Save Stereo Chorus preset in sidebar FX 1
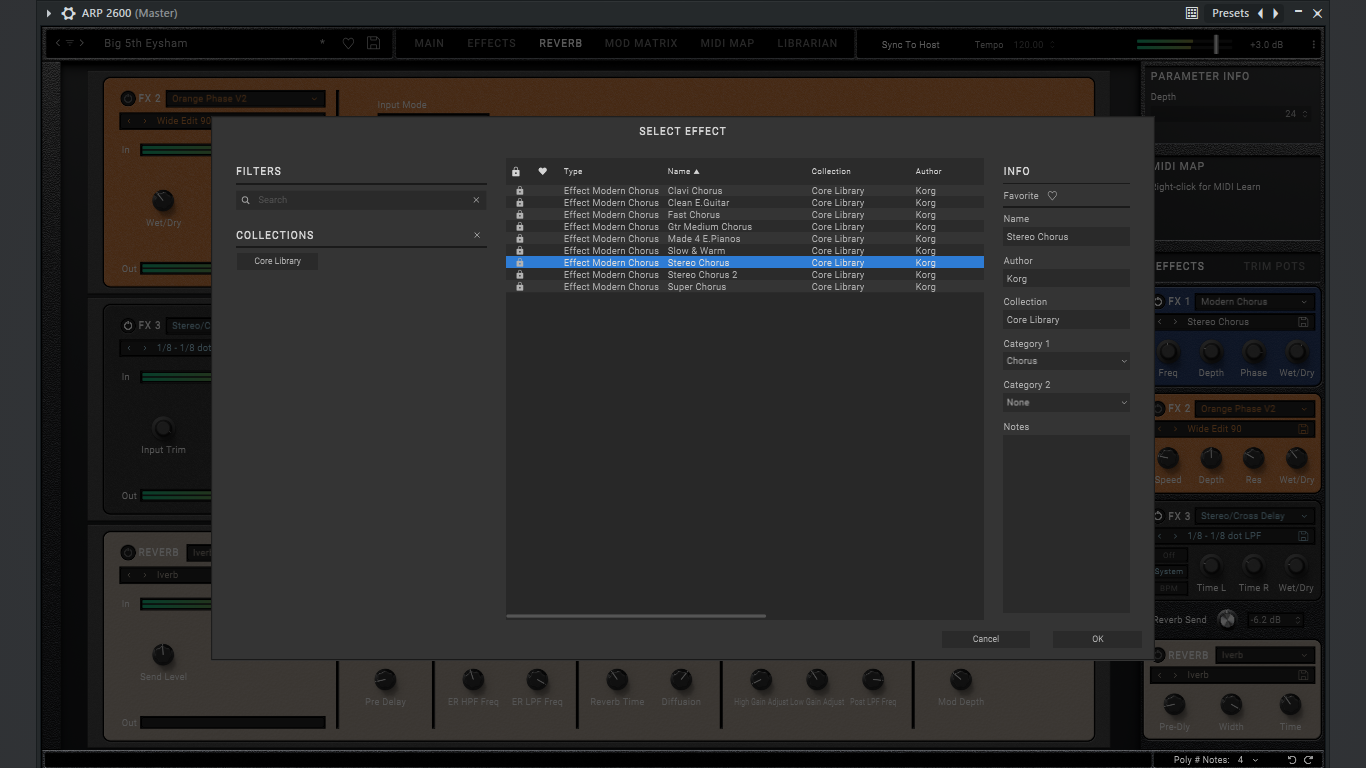Image resolution: width=1366 pixels, height=768 pixels. (1303, 322)
